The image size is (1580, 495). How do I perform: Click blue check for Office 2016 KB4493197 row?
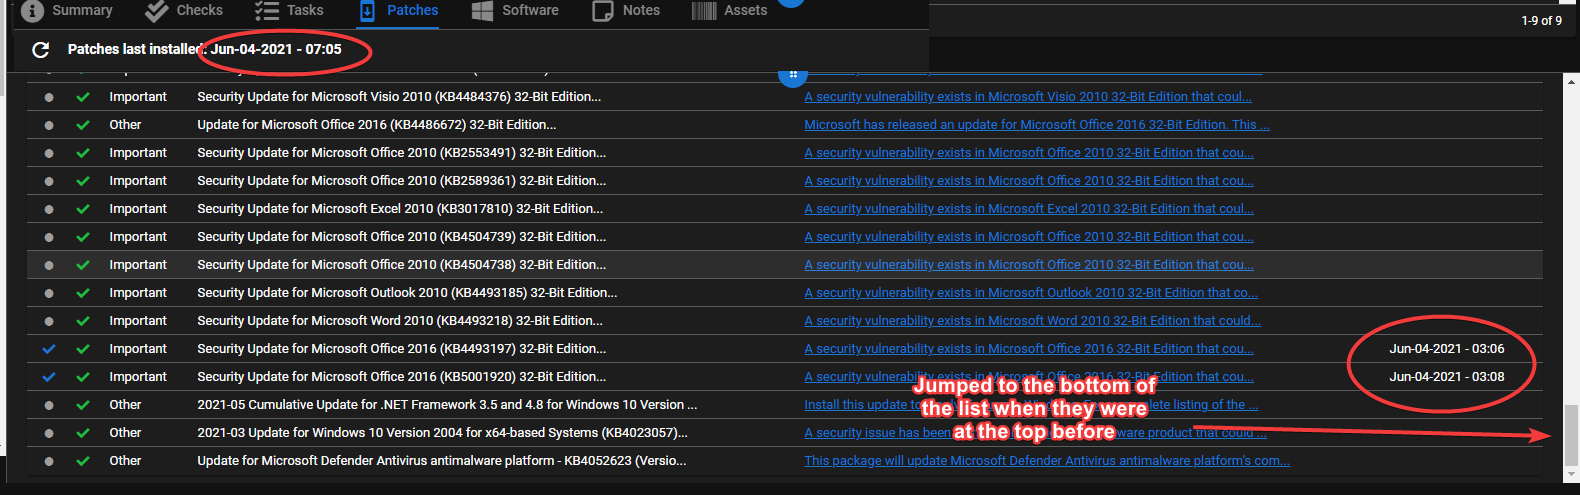click(x=49, y=349)
